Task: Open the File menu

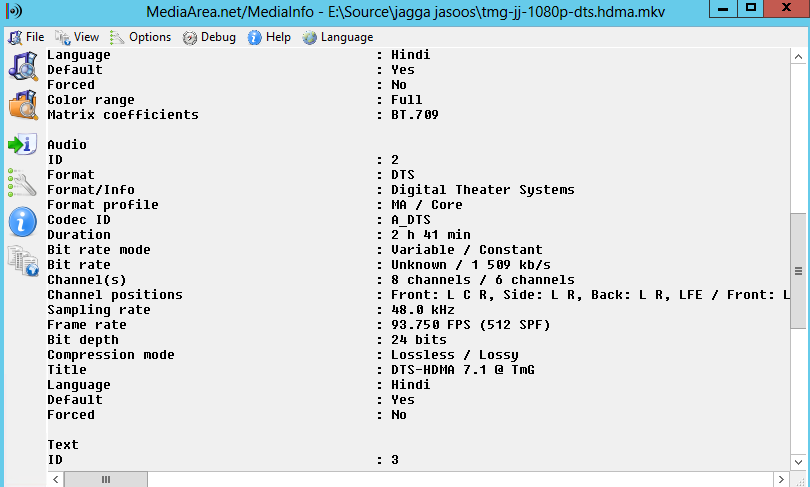Action: [x=26, y=37]
